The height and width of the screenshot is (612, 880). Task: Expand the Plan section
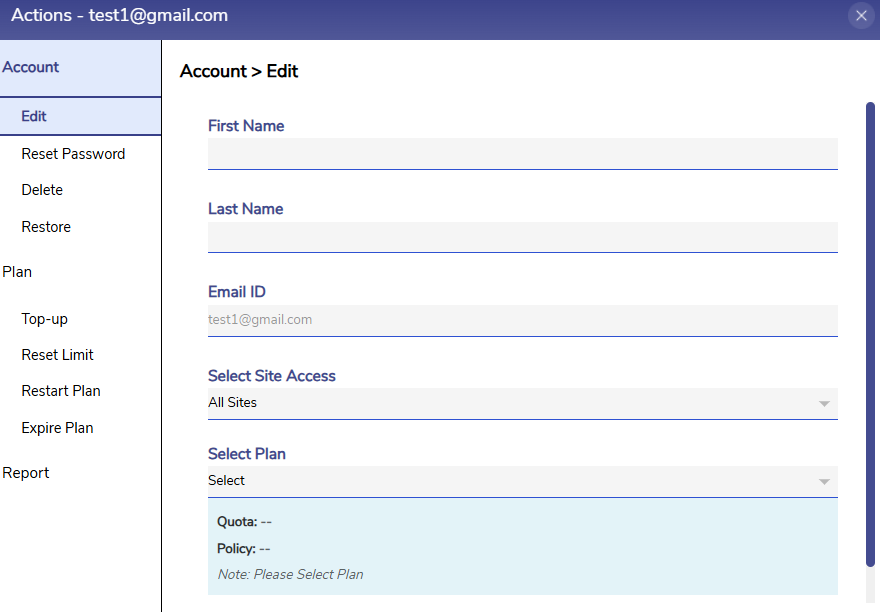(17, 272)
